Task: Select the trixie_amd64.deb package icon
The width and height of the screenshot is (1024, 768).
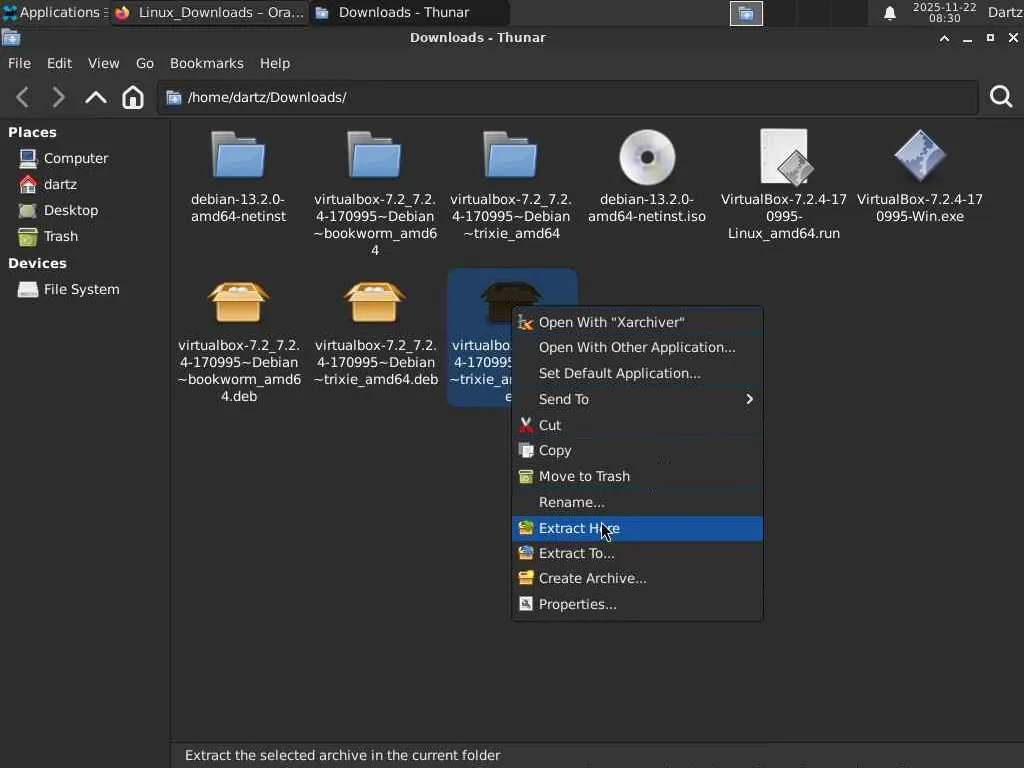Action: [x=374, y=302]
